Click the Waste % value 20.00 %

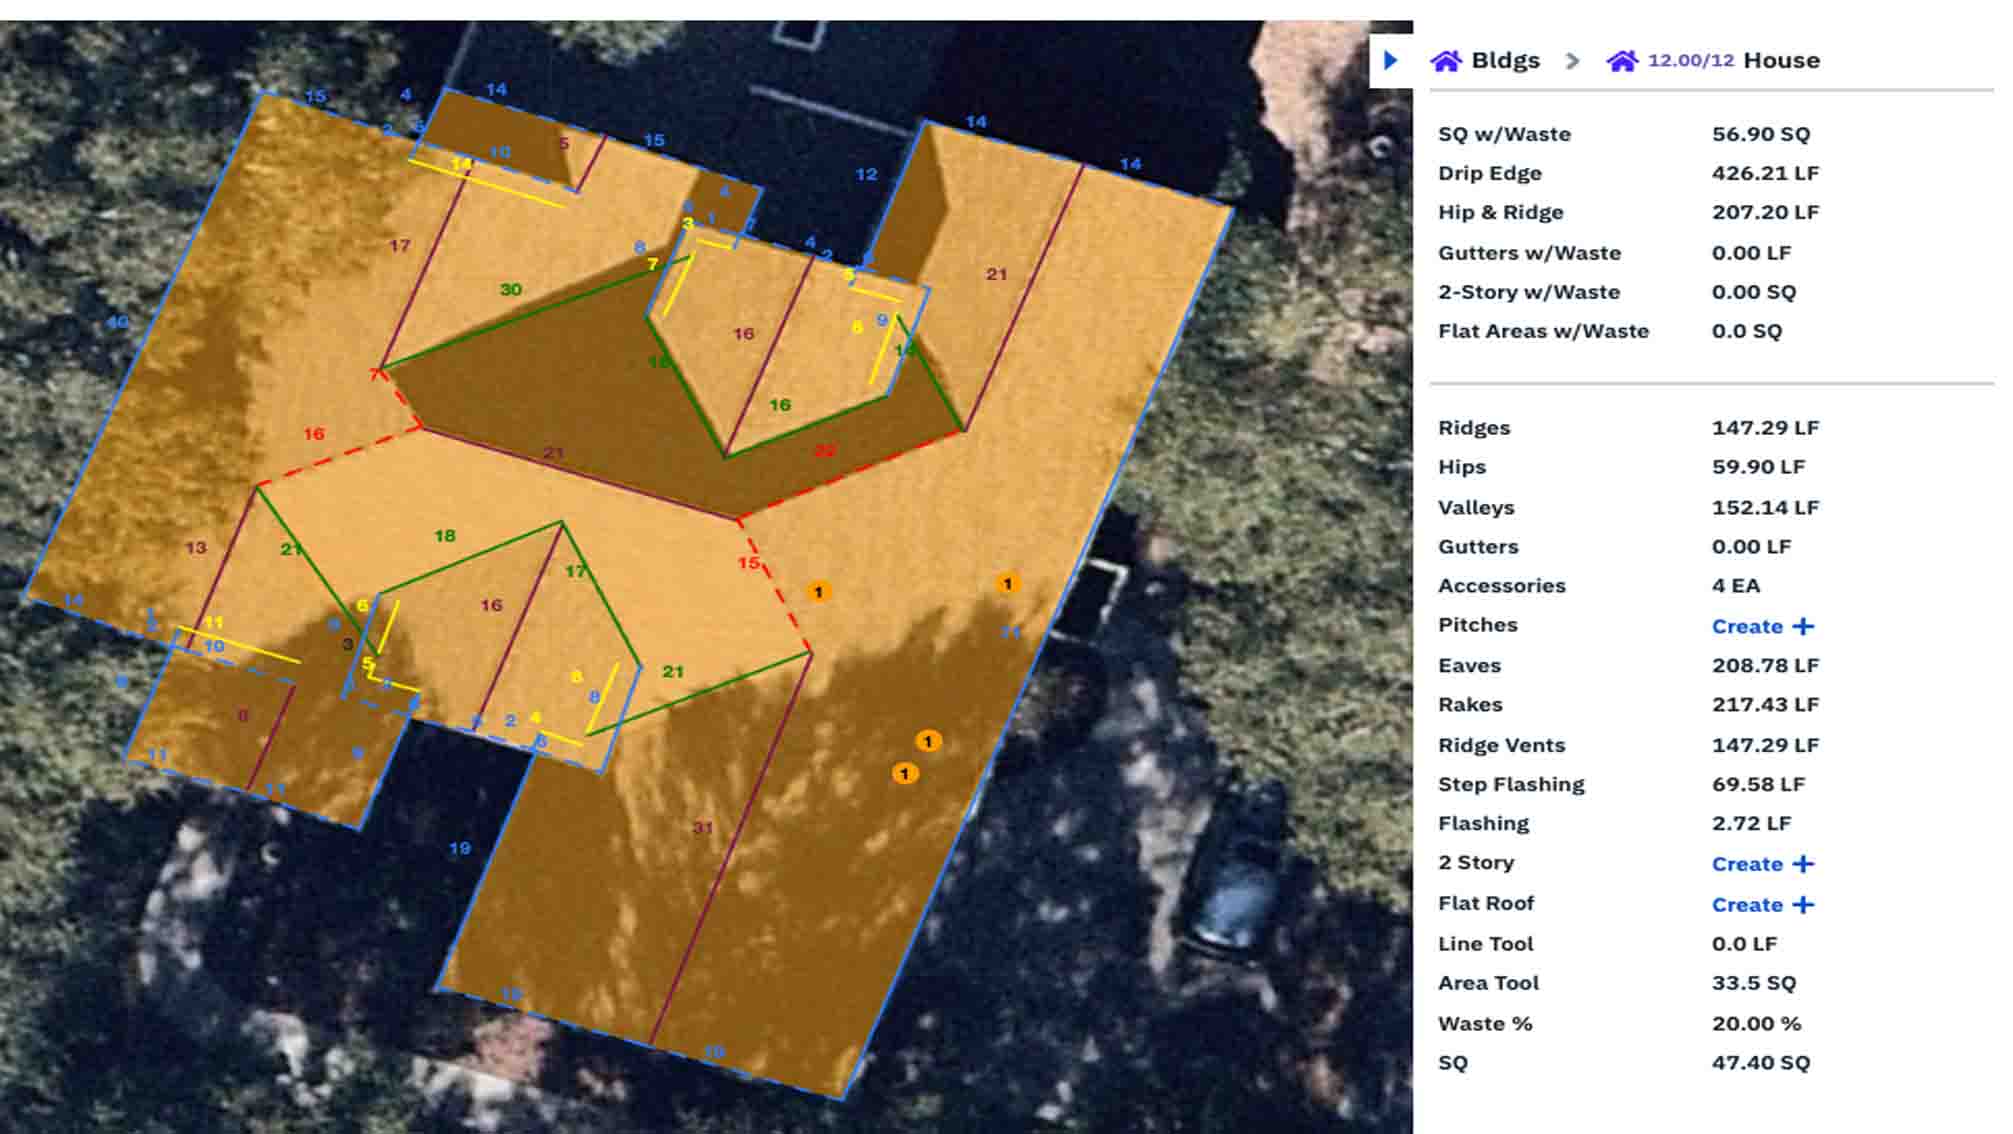click(x=1755, y=1024)
